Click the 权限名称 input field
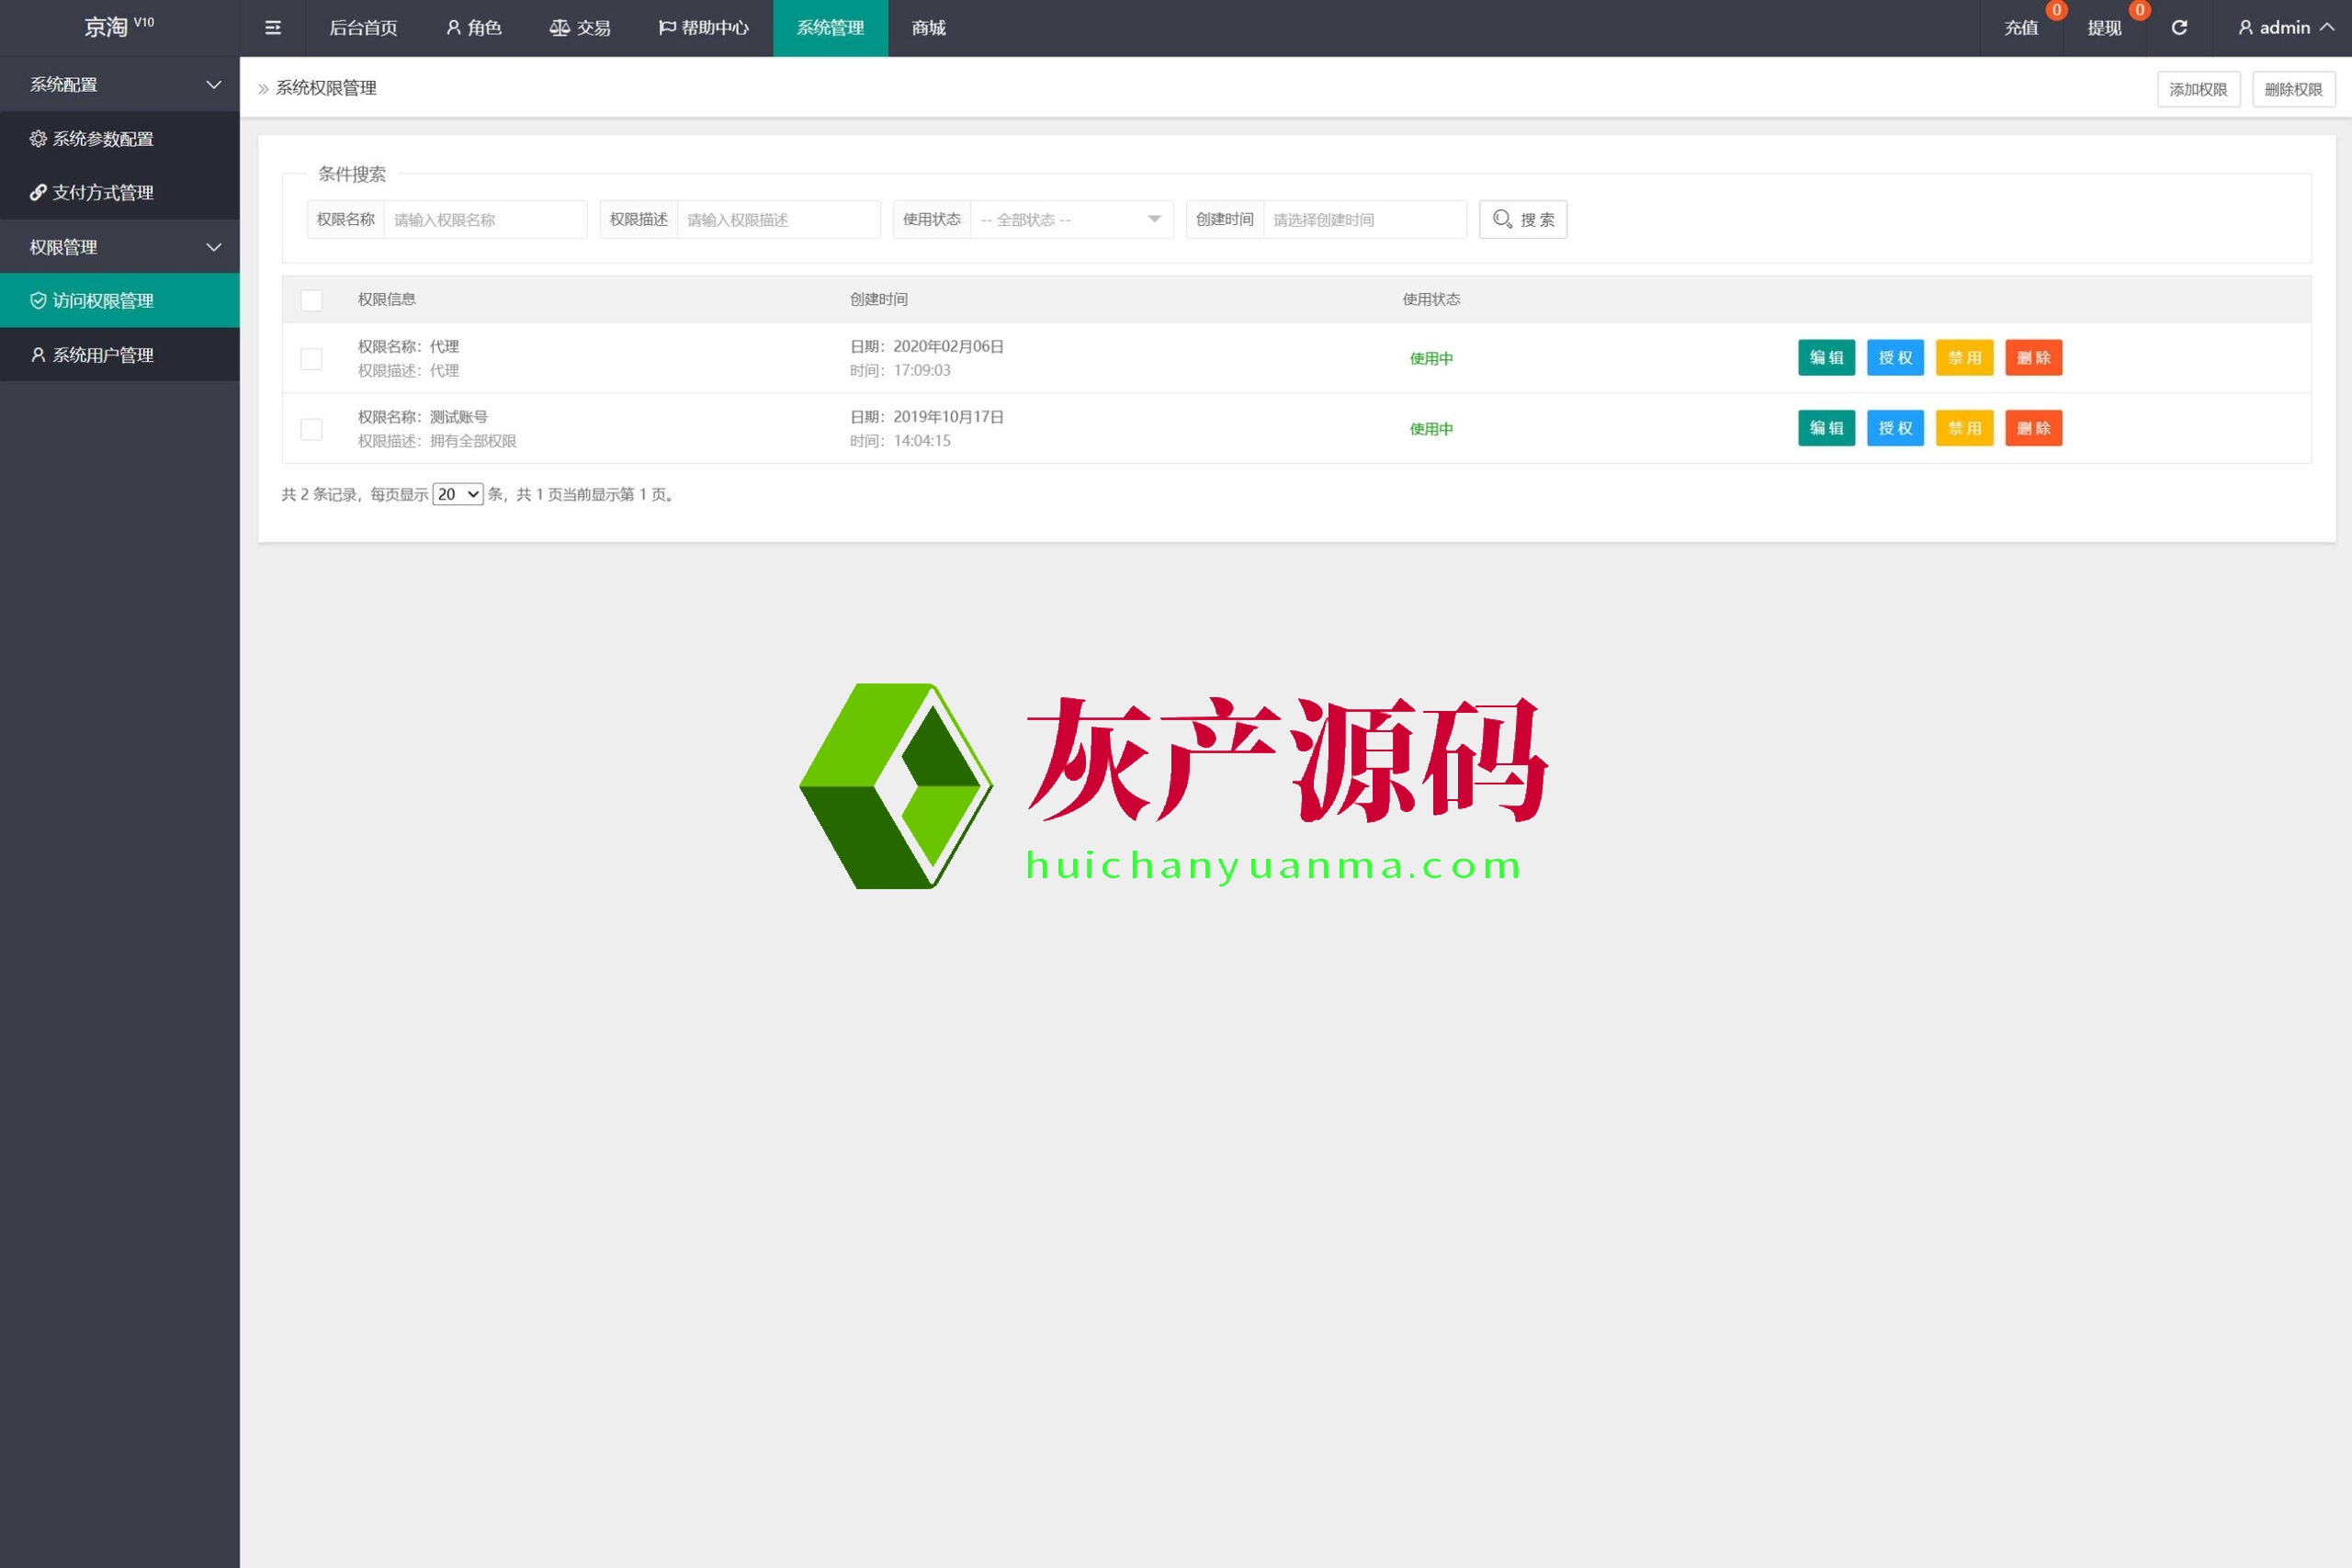This screenshot has width=2352, height=1568. (484, 219)
